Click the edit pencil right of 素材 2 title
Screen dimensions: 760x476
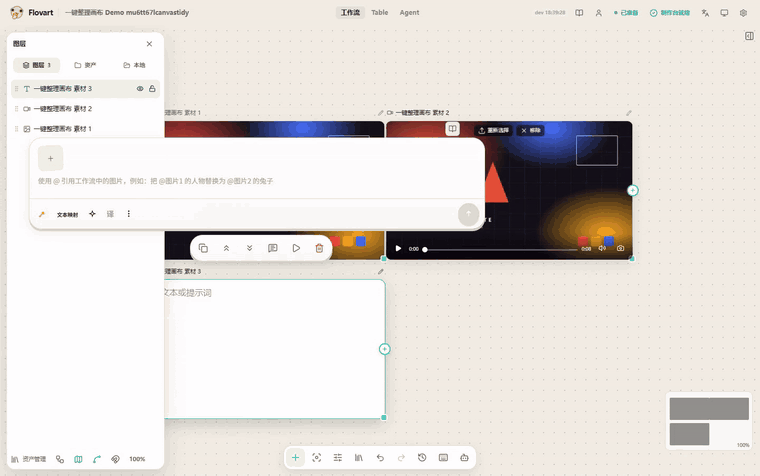tap(629, 113)
